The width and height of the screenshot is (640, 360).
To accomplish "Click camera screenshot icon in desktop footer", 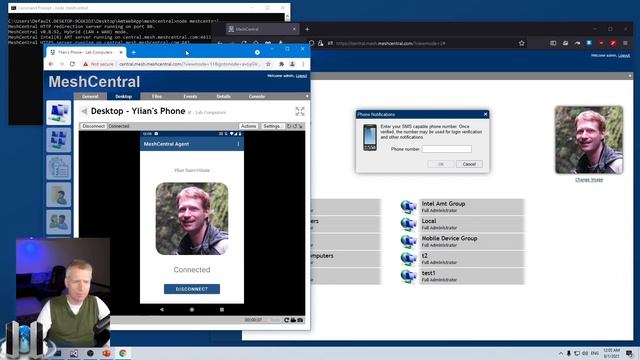I will pos(300,320).
